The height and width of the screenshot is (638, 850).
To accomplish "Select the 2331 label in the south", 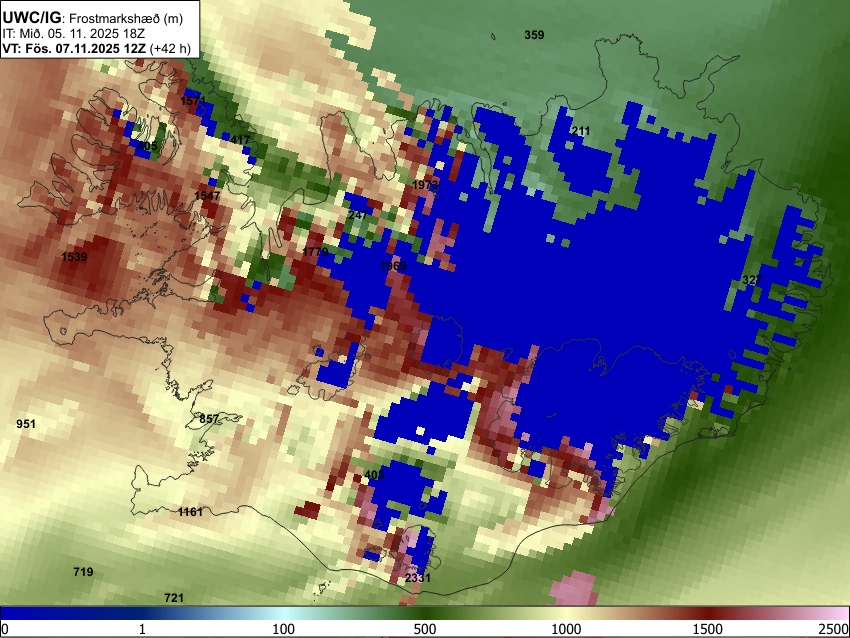I will [x=418, y=578].
